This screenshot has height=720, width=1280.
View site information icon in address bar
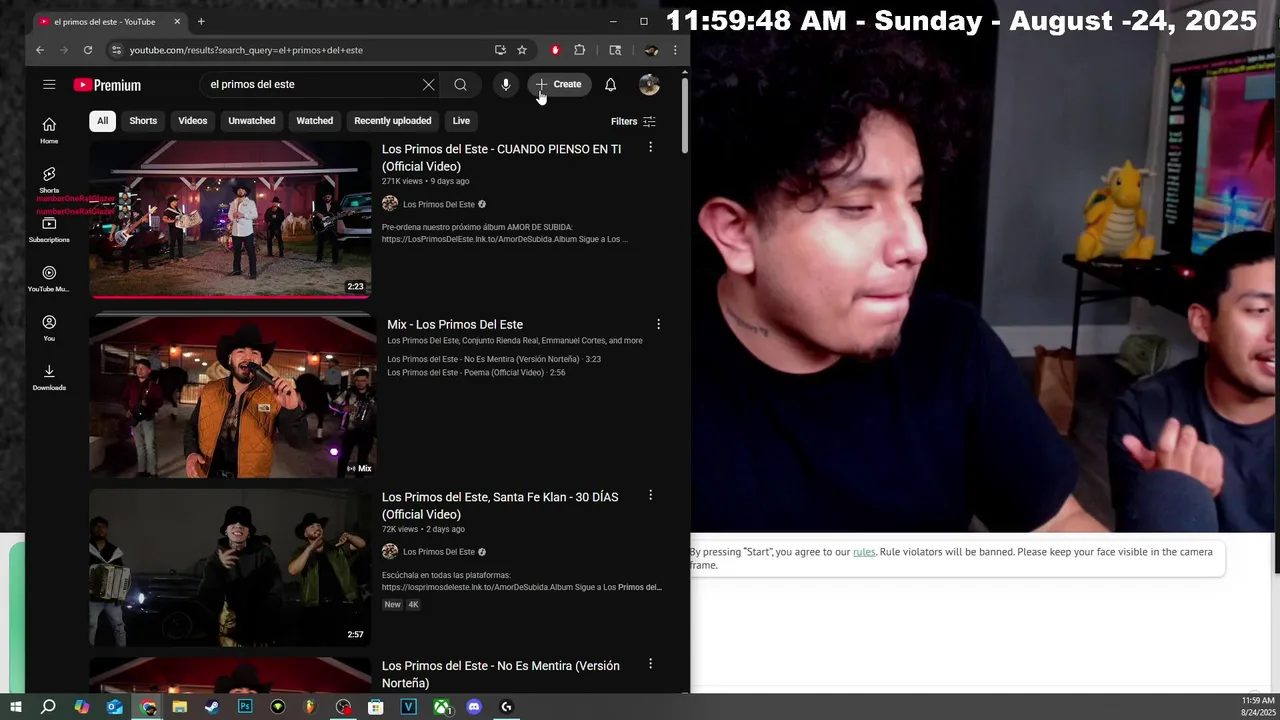click(x=116, y=50)
